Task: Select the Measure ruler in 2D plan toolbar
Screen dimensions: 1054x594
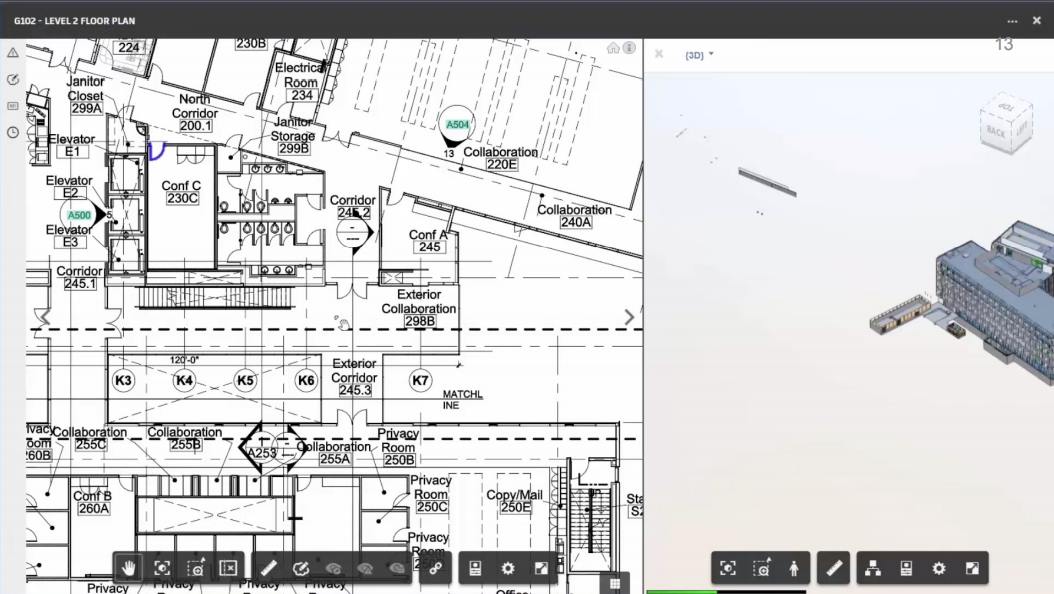Action: pos(268,568)
